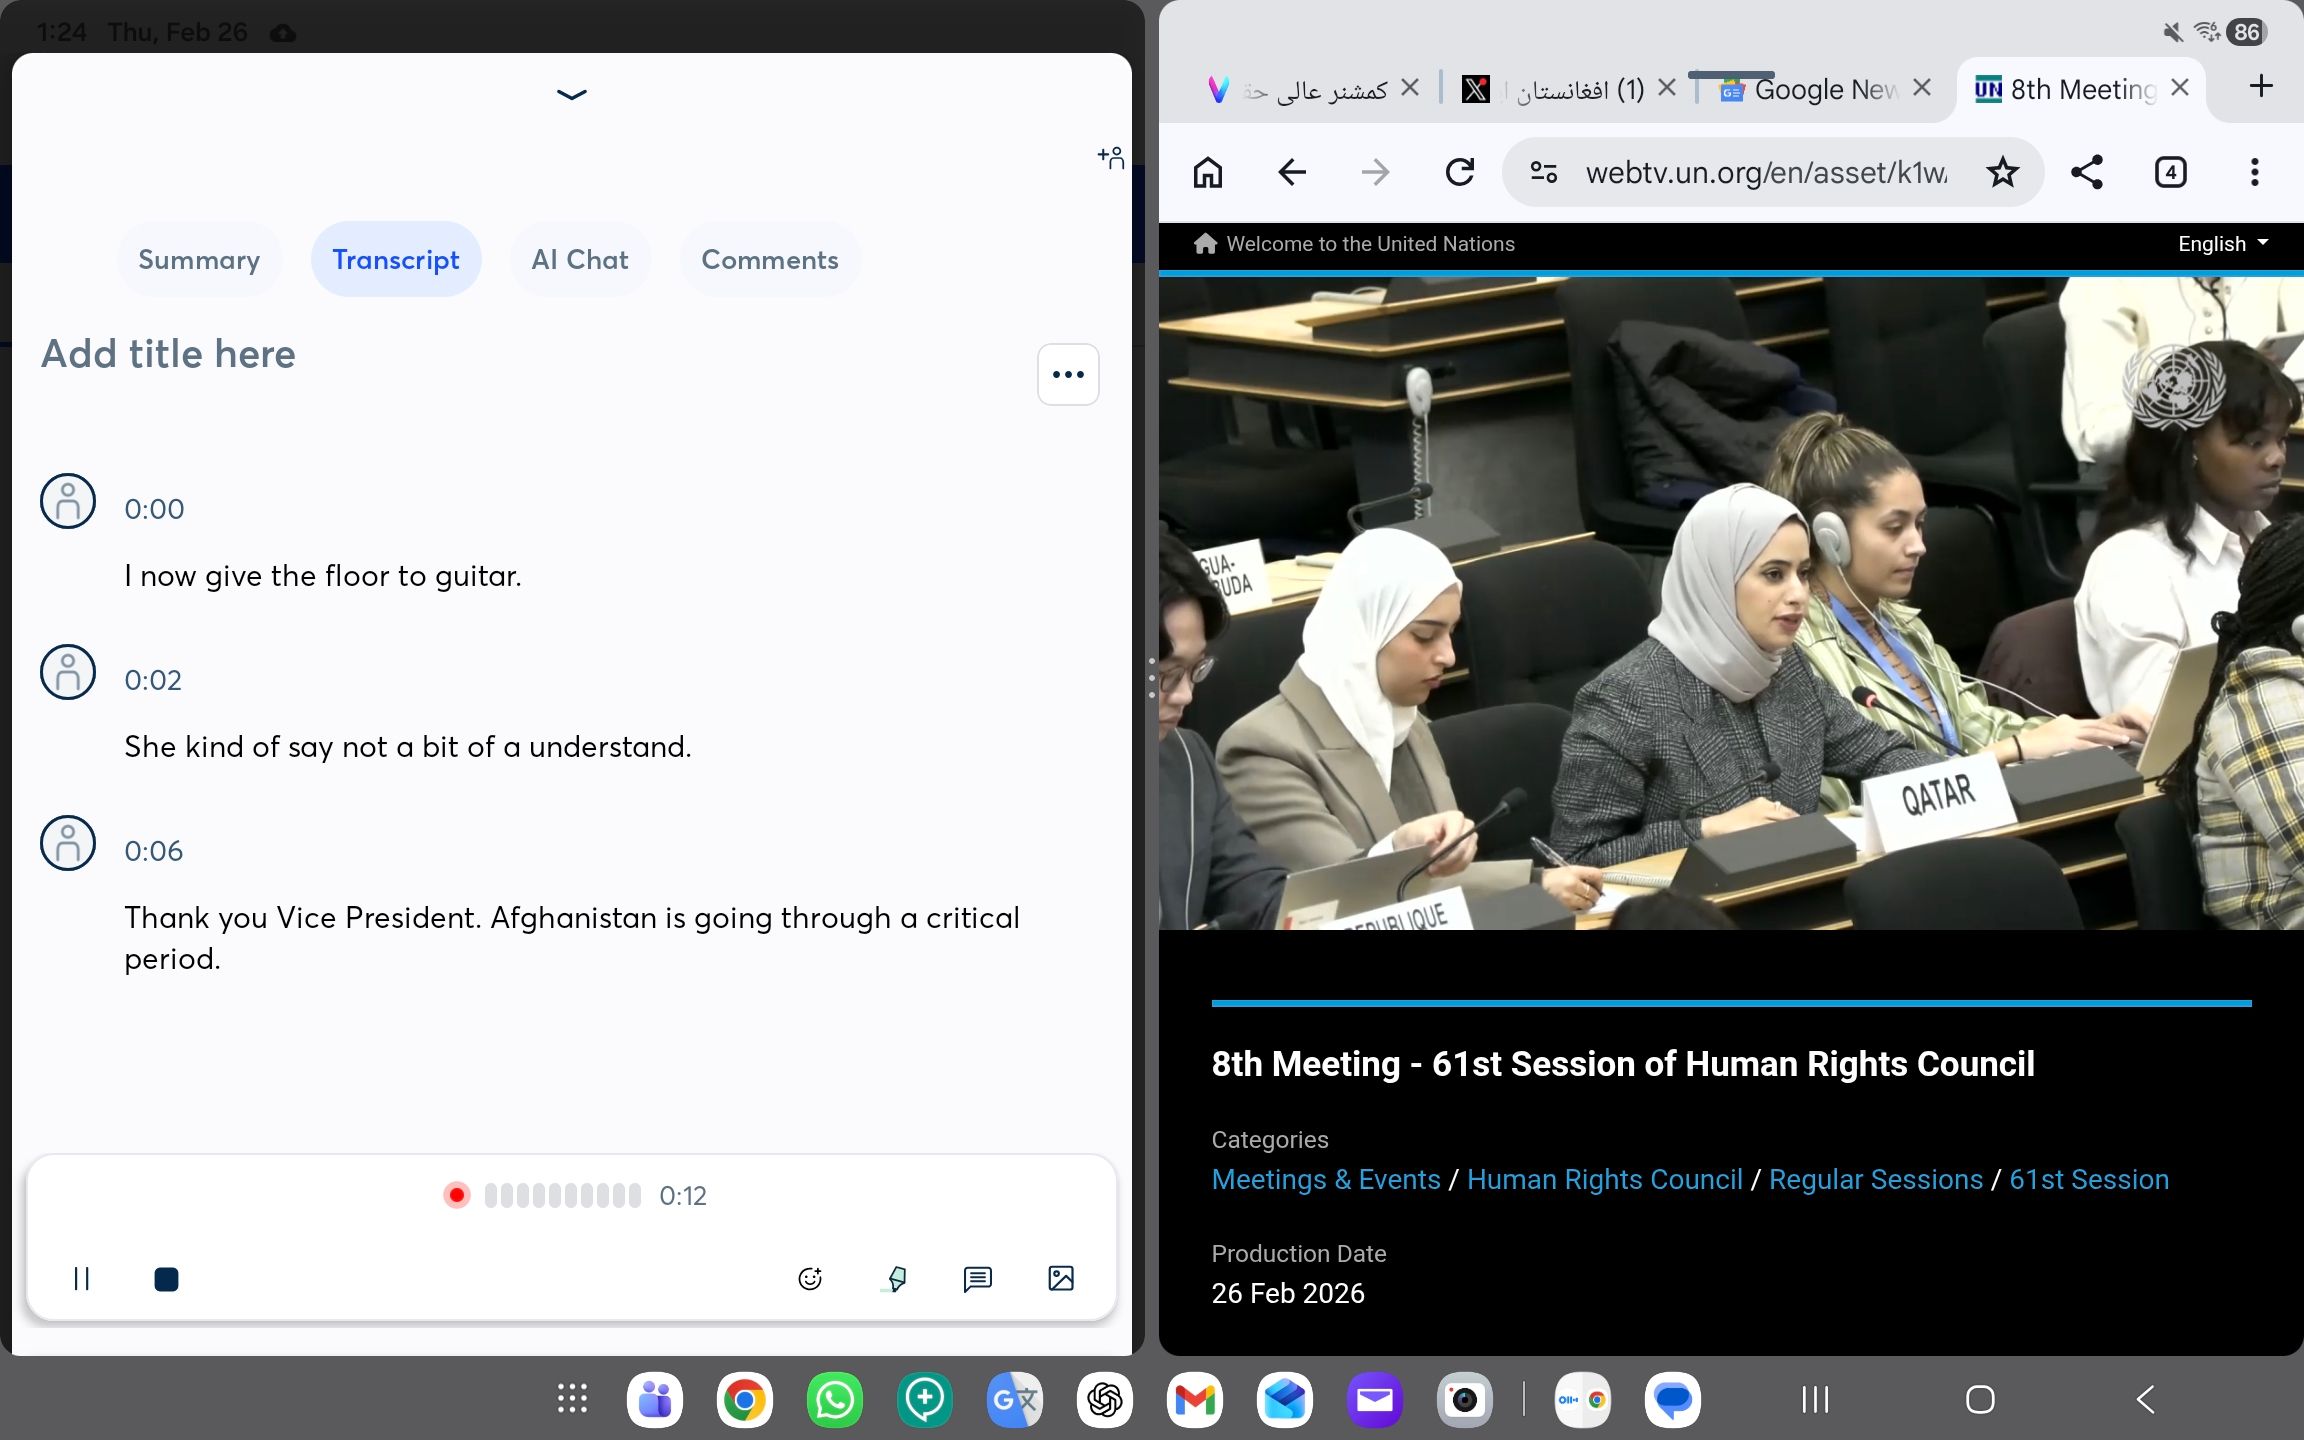Expand the English language dropdown

(x=2222, y=244)
